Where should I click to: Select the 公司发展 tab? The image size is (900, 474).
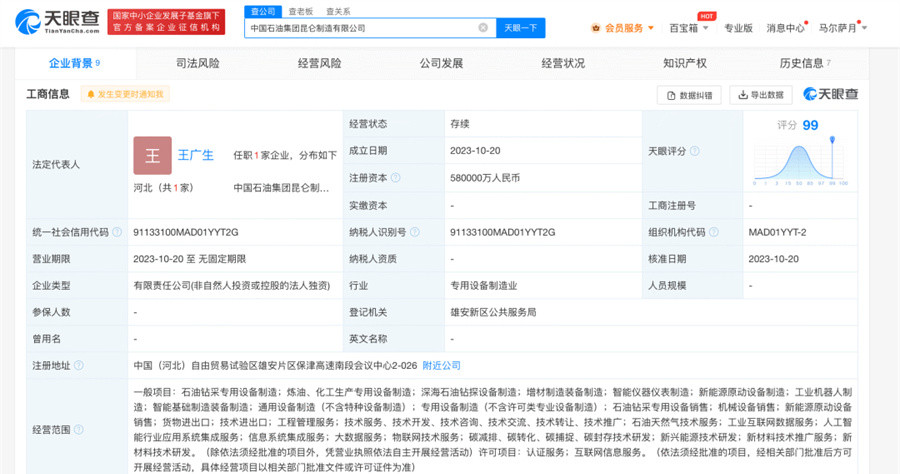coord(441,63)
